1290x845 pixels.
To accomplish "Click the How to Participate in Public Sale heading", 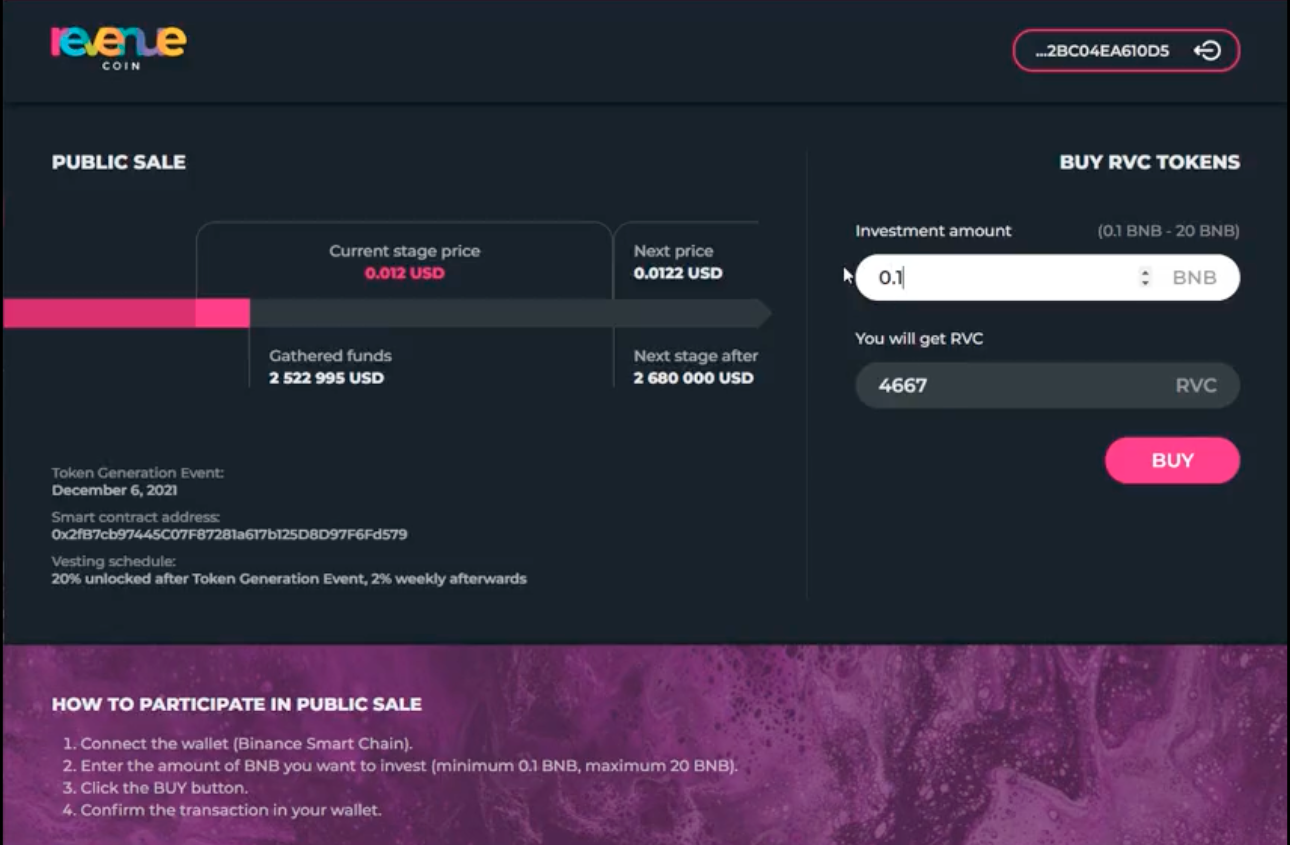I will pos(236,704).
